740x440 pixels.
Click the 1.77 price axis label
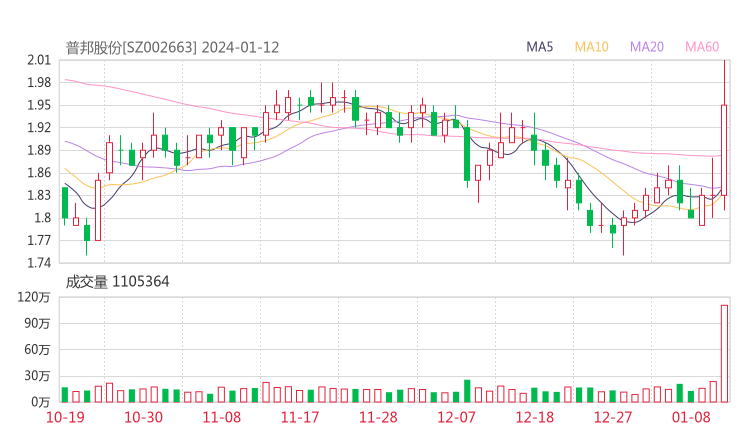coord(39,240)
